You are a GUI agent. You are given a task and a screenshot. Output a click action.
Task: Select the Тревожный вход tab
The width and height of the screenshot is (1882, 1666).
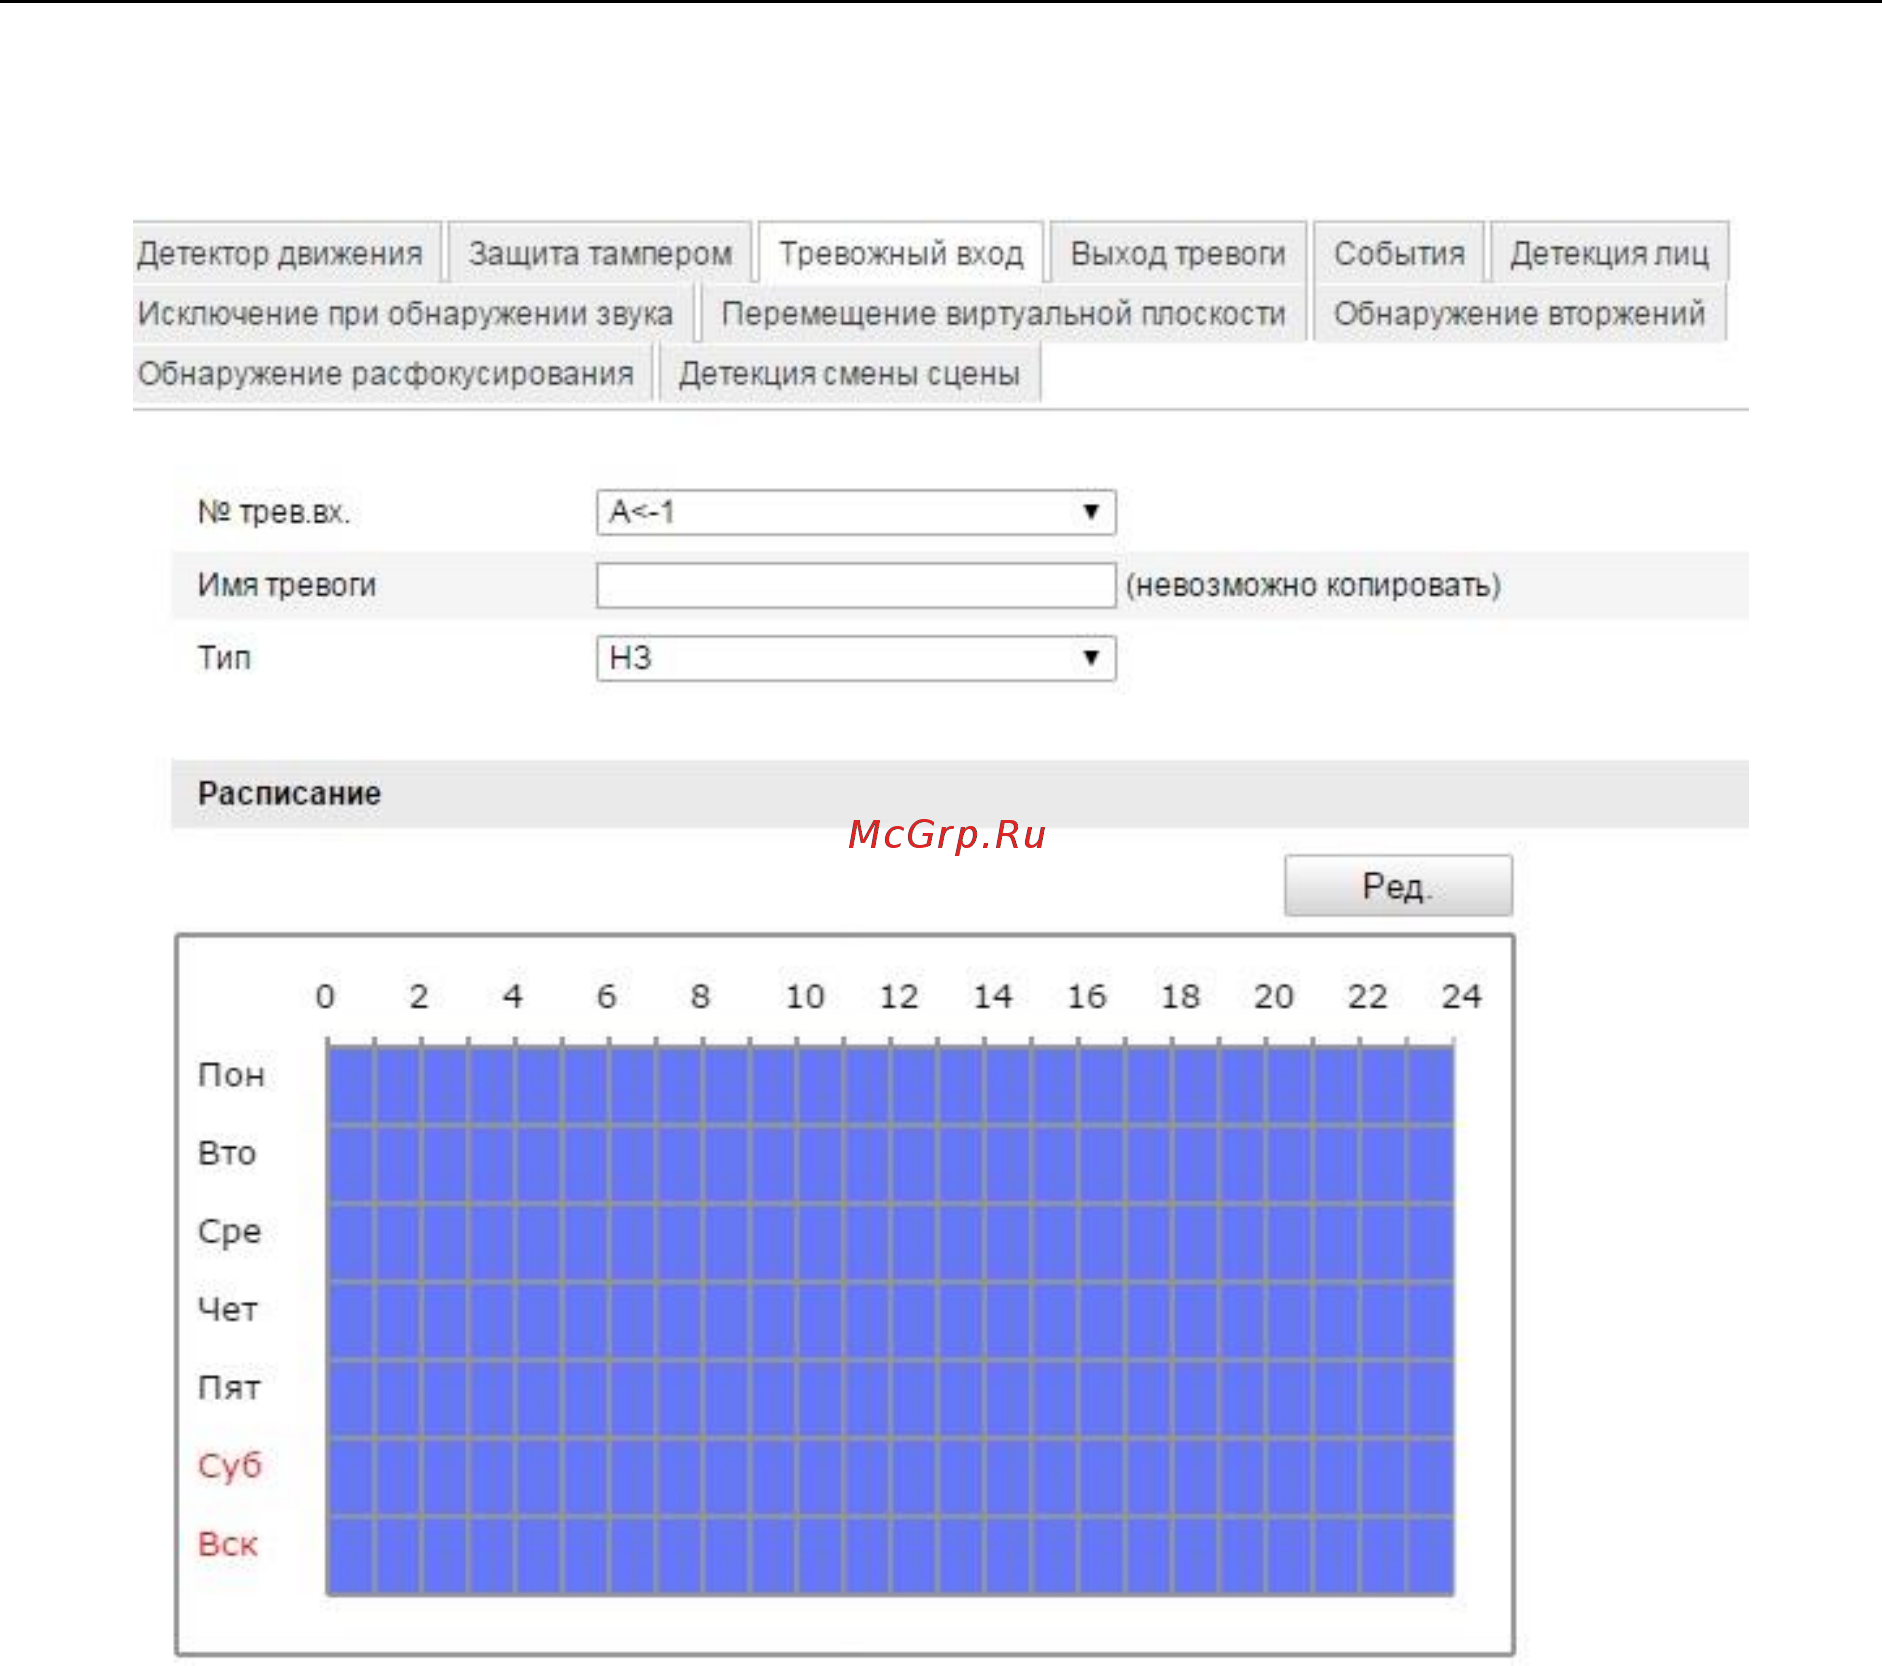[901, 253]
